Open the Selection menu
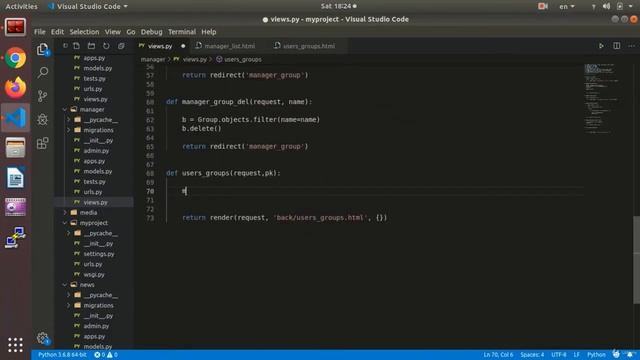 point(84,32)
